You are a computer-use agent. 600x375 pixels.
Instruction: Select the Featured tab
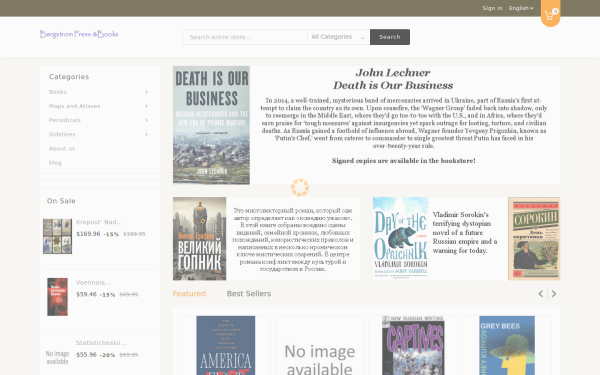coord(189,293)
